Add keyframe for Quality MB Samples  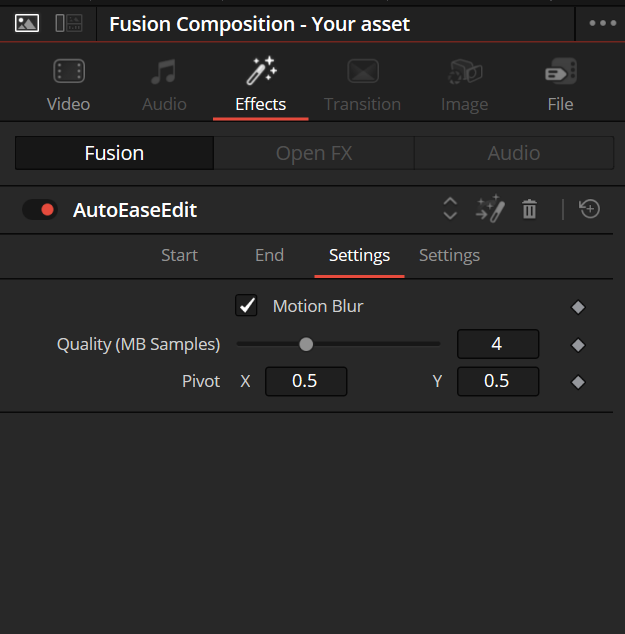tap(578, 345)
